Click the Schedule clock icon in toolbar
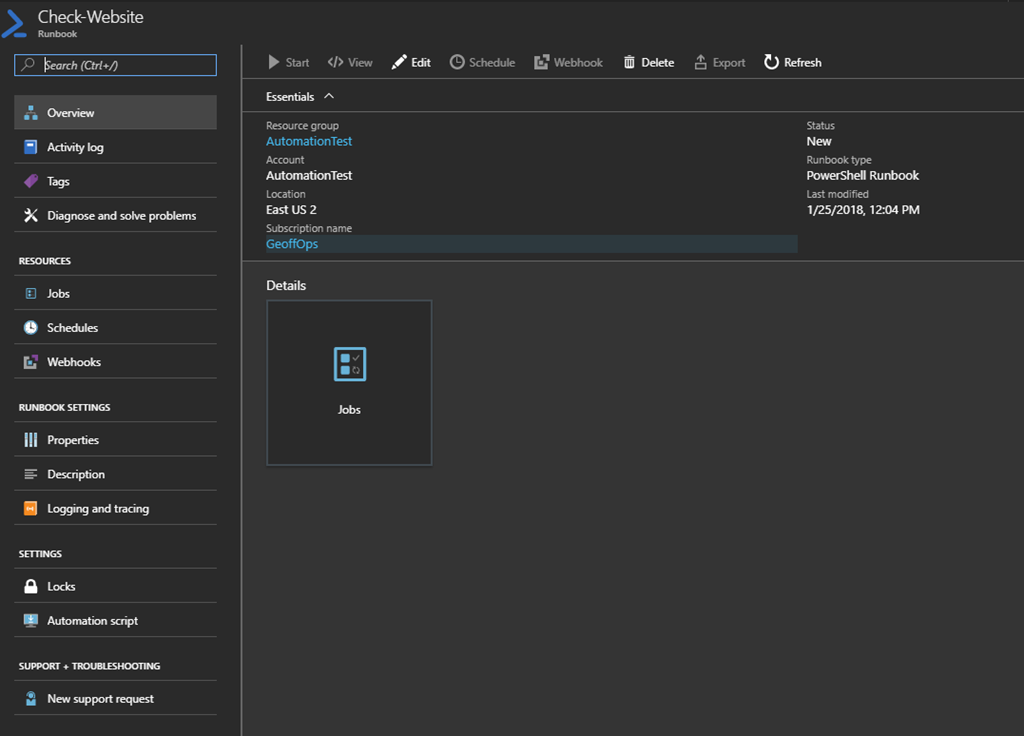 457,62
